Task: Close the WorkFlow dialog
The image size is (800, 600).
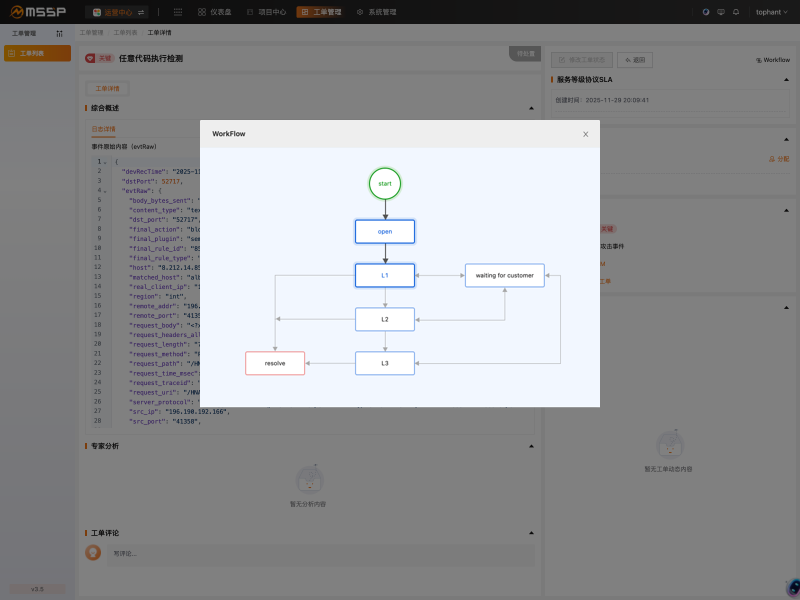Action: 585,134
